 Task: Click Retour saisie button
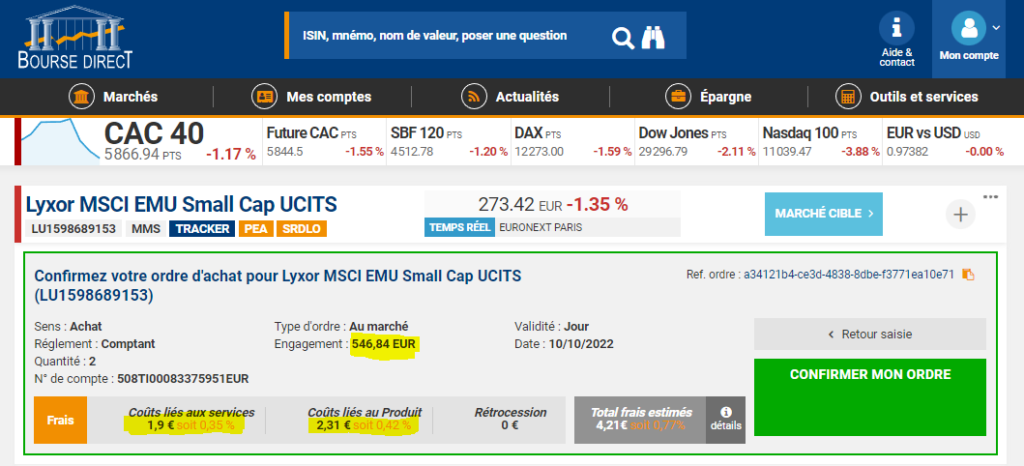[x=870, y=334]
